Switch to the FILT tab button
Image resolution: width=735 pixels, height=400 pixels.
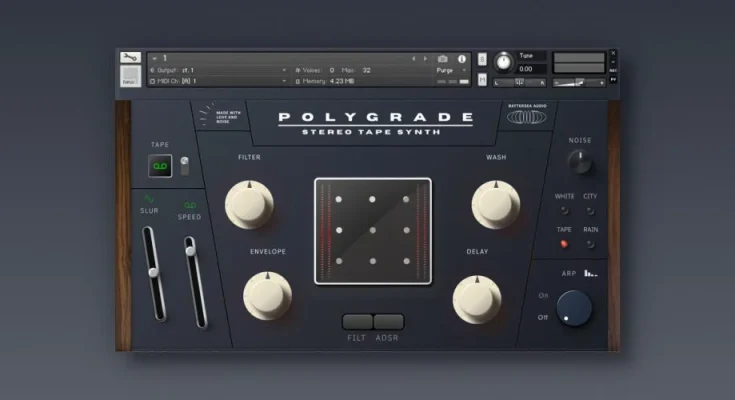357,322
